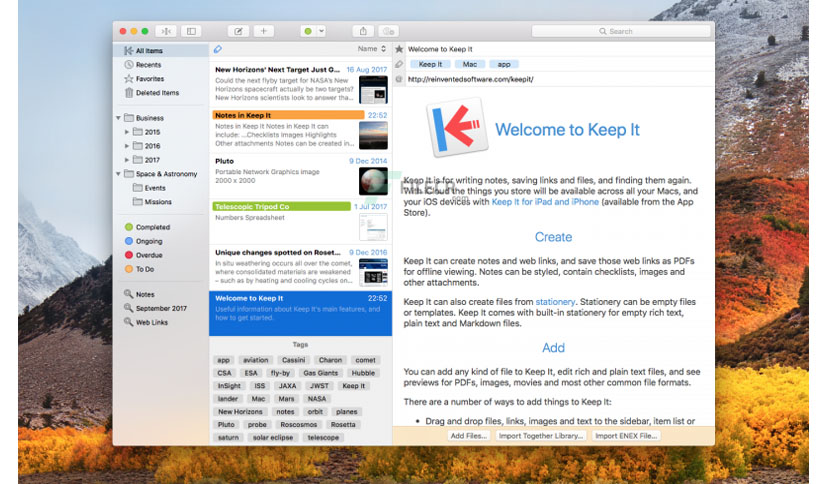Collapse Space & Astronomy folder triangle

point(118,174)
